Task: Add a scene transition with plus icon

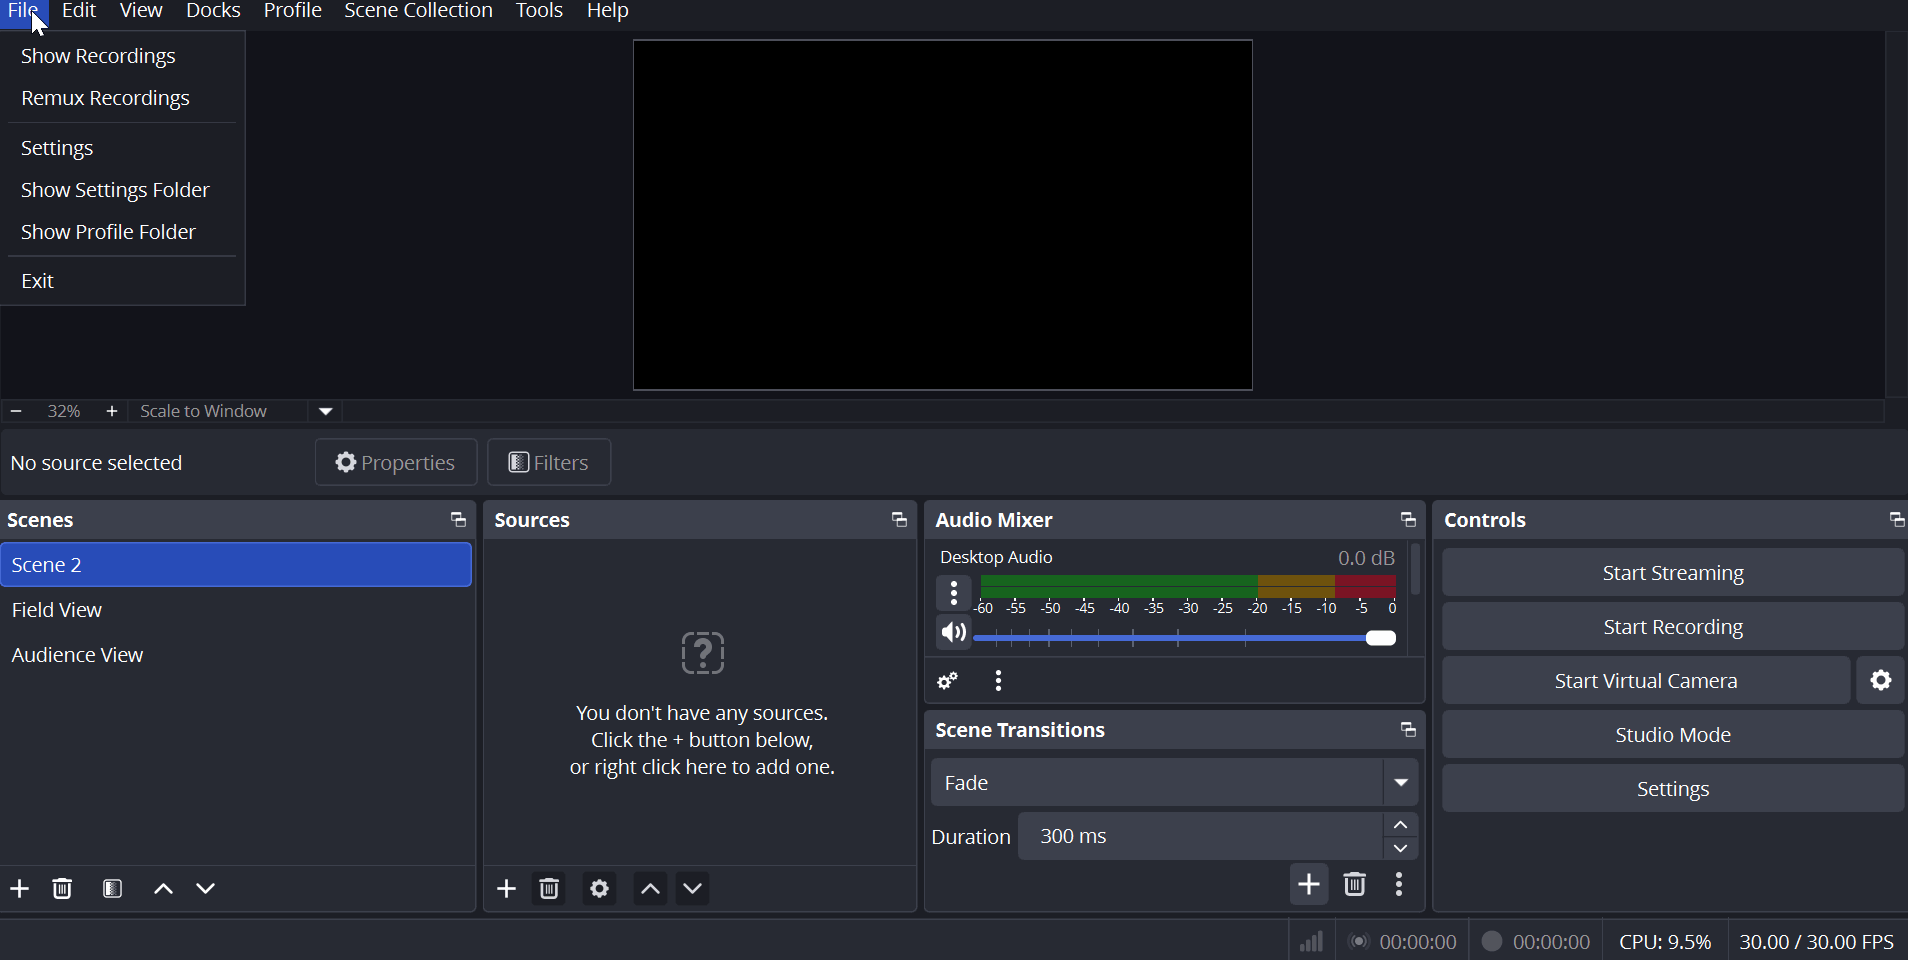Action: tap(1309, 885)
